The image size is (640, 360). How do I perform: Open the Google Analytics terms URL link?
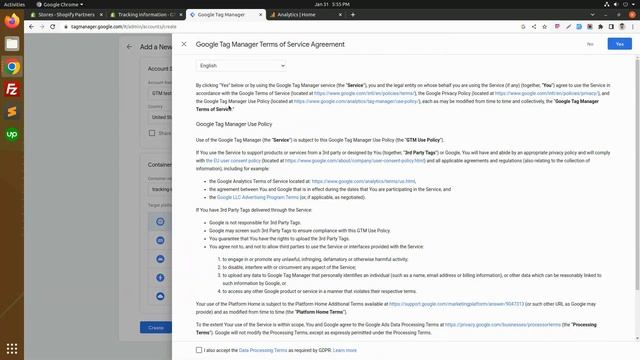click(363, 181)
